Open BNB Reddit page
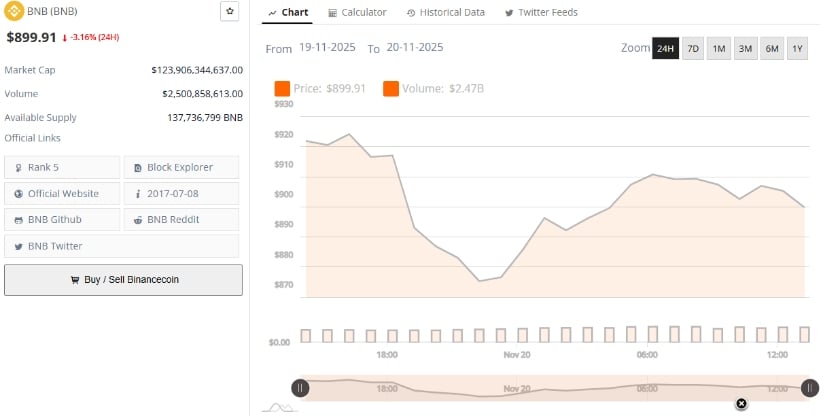The width and height of the screenshot is (825, 416). tap(181, 219)
